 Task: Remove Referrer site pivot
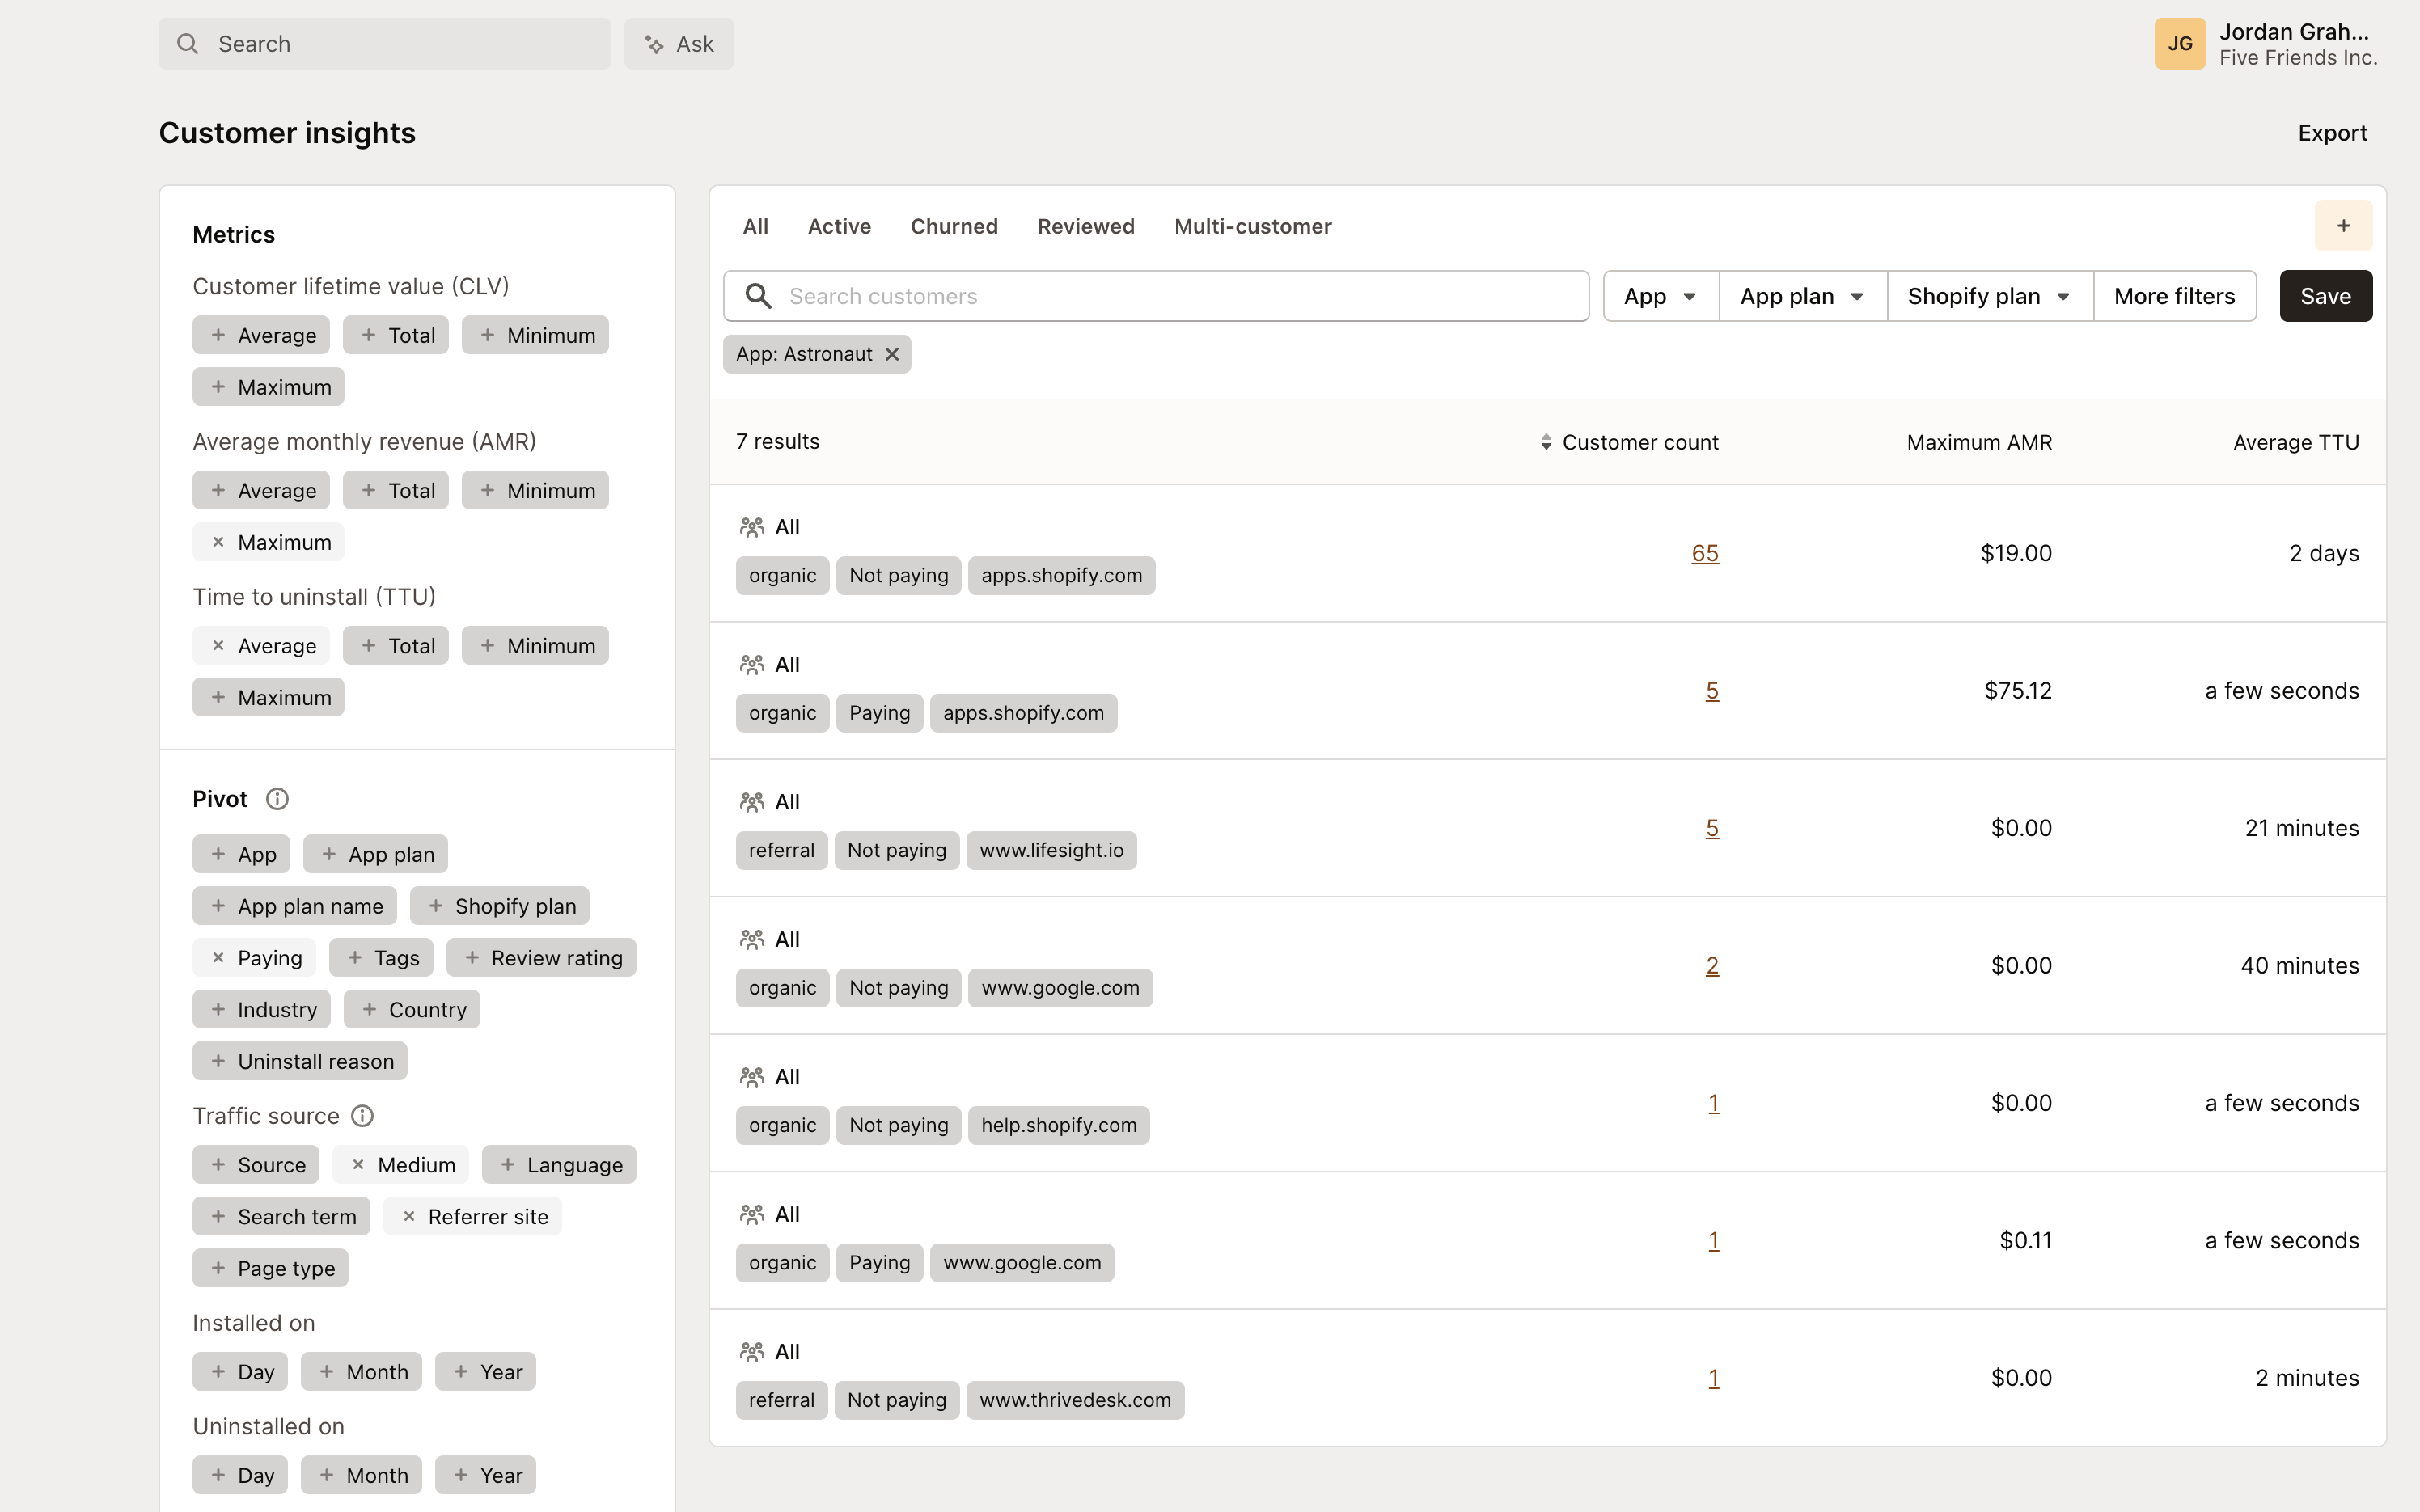pos(472,1217)
